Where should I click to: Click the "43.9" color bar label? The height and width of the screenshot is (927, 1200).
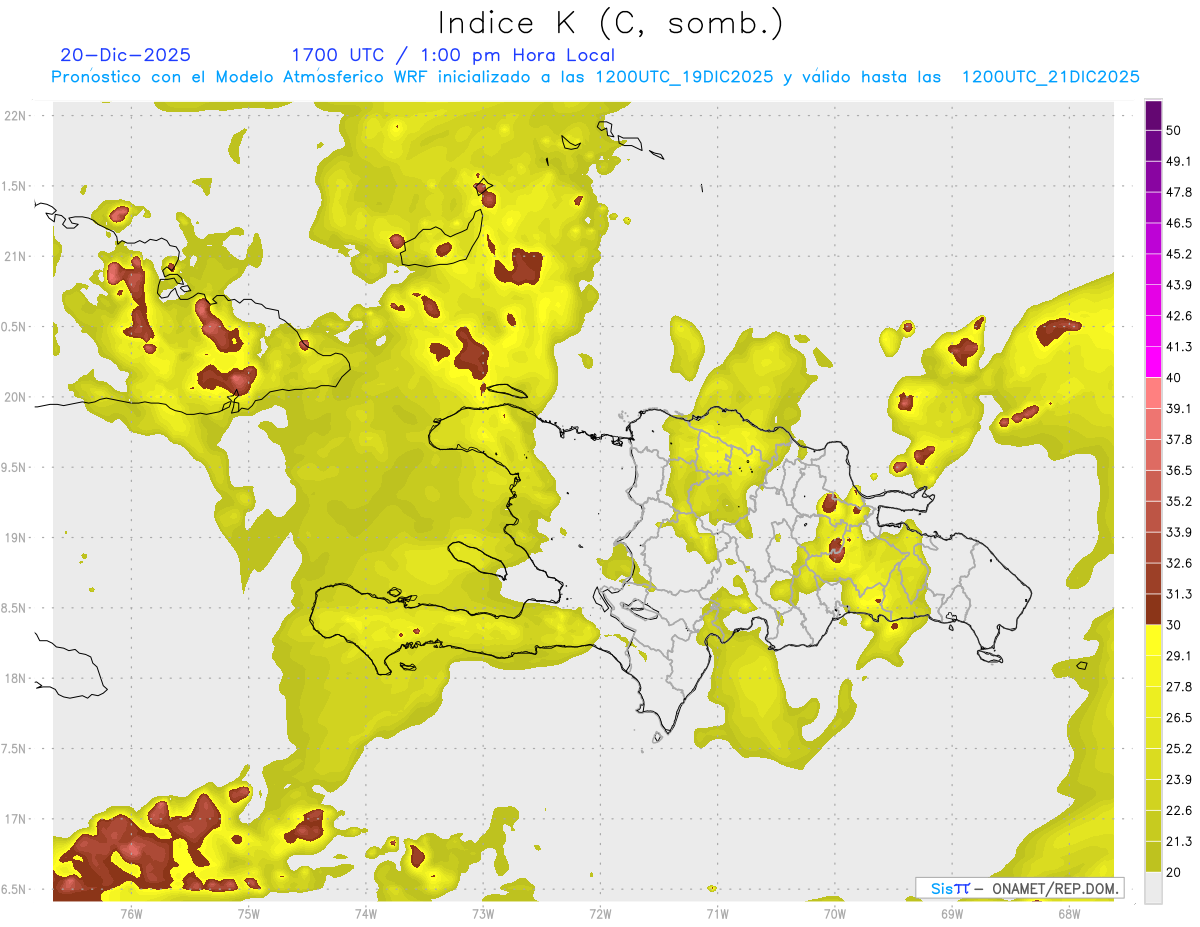coord(1179,285)
